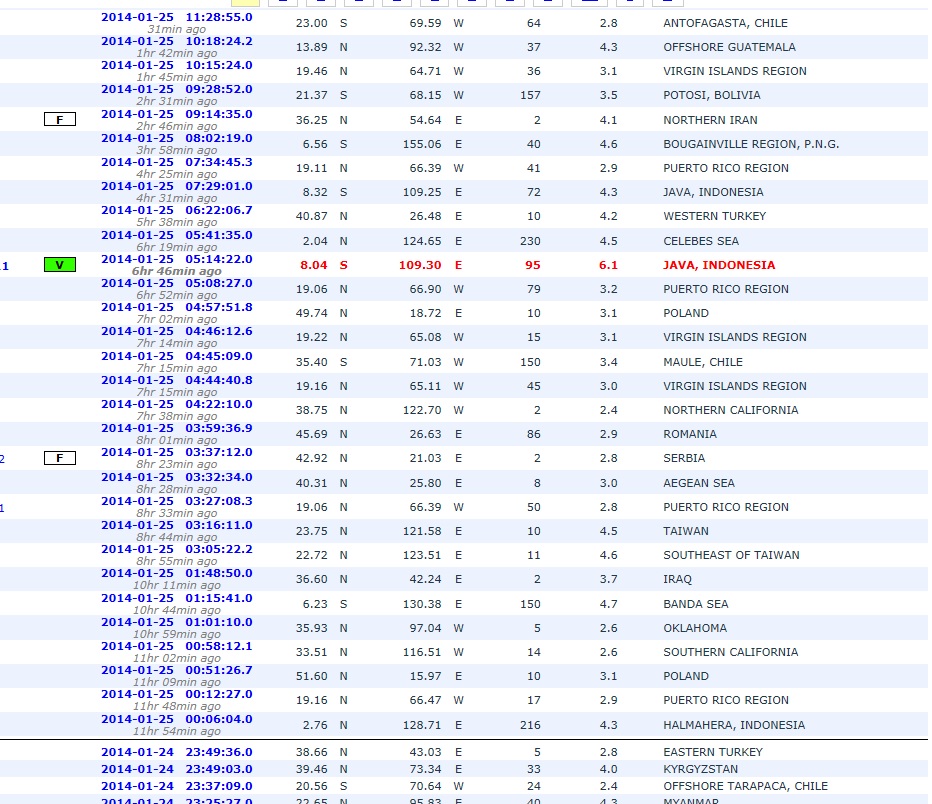
Task: Open the 2014-01-25 04:22:10.0 Northern California event
Action: 176,404
